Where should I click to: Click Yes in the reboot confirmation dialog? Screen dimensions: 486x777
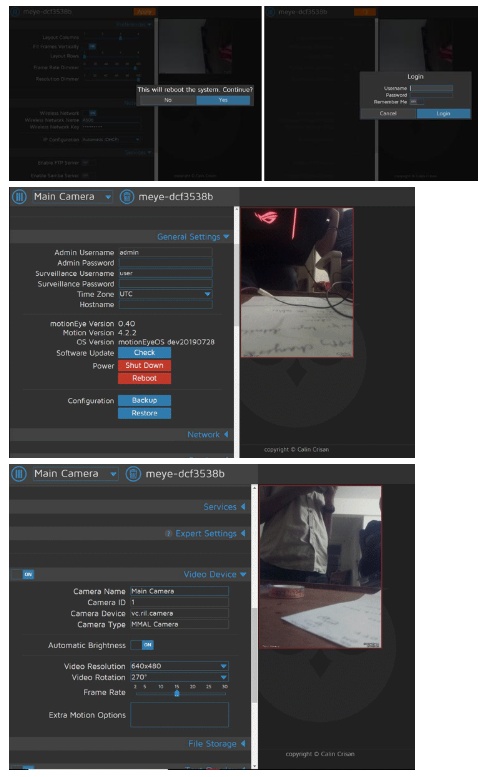(223, 100)
